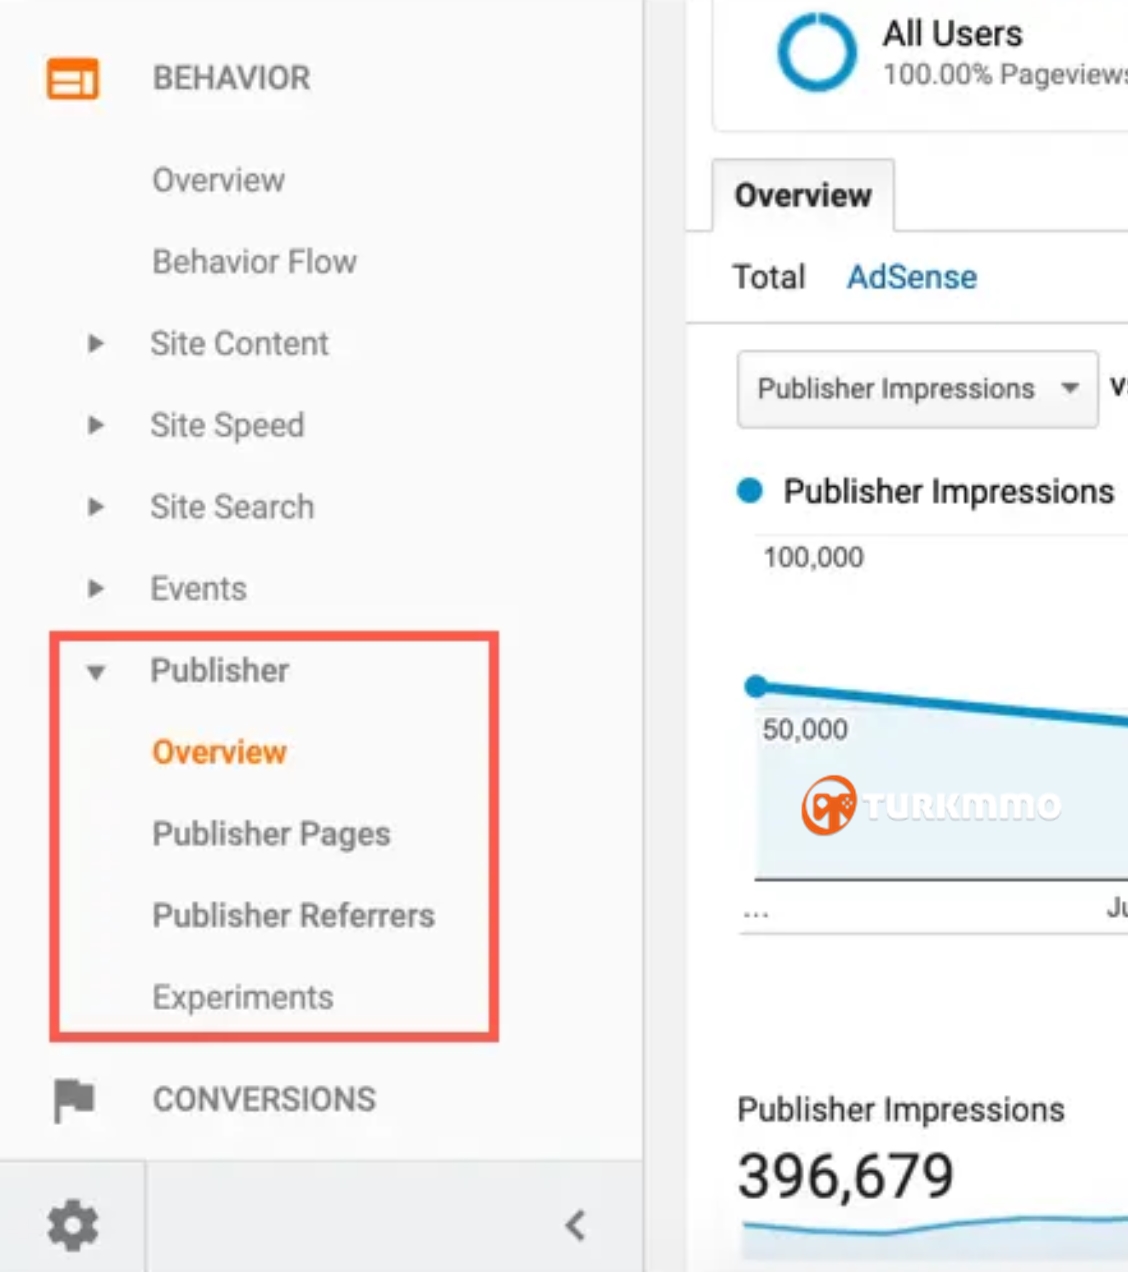Collapse sidebar with the left chevron
The image size is (1128, 1272).
(575, 1225)
